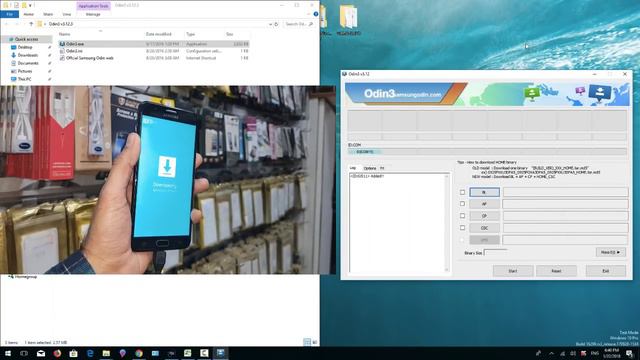Open the Manage ribbon tab
The height and width of the screenshot is (360, 640).
click(93, 14)
